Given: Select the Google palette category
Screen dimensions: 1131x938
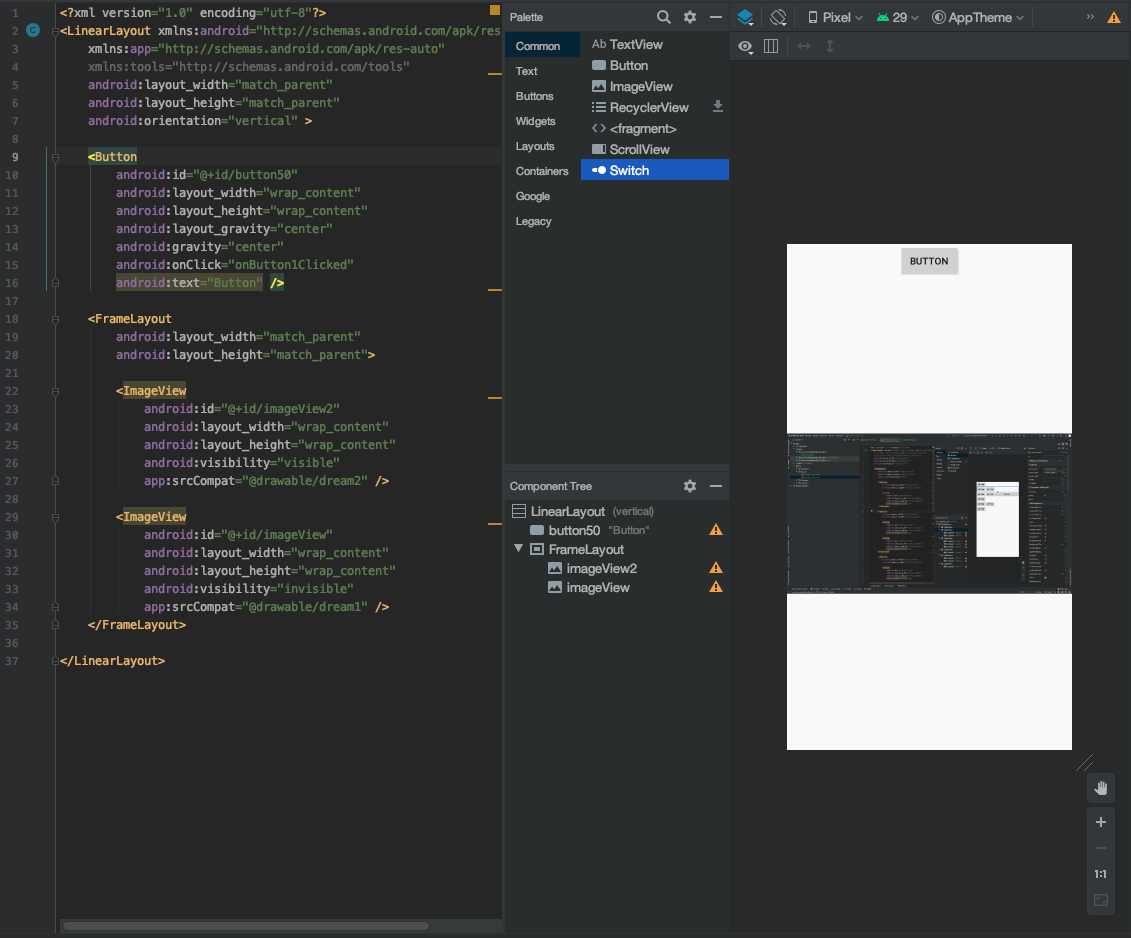Looking at the screenshot, I should (542, 196).
